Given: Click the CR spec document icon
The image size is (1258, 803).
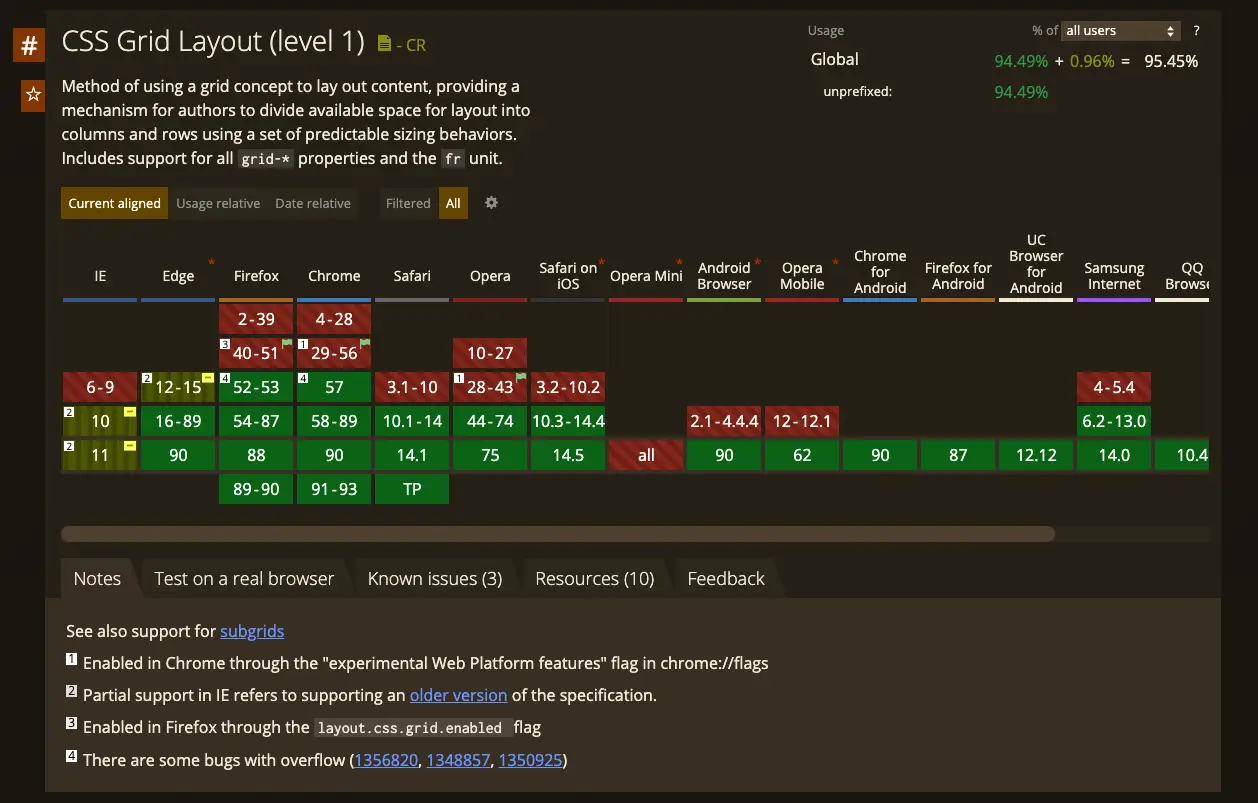Looking at the screenshot, I should click(x=385, y=44).
